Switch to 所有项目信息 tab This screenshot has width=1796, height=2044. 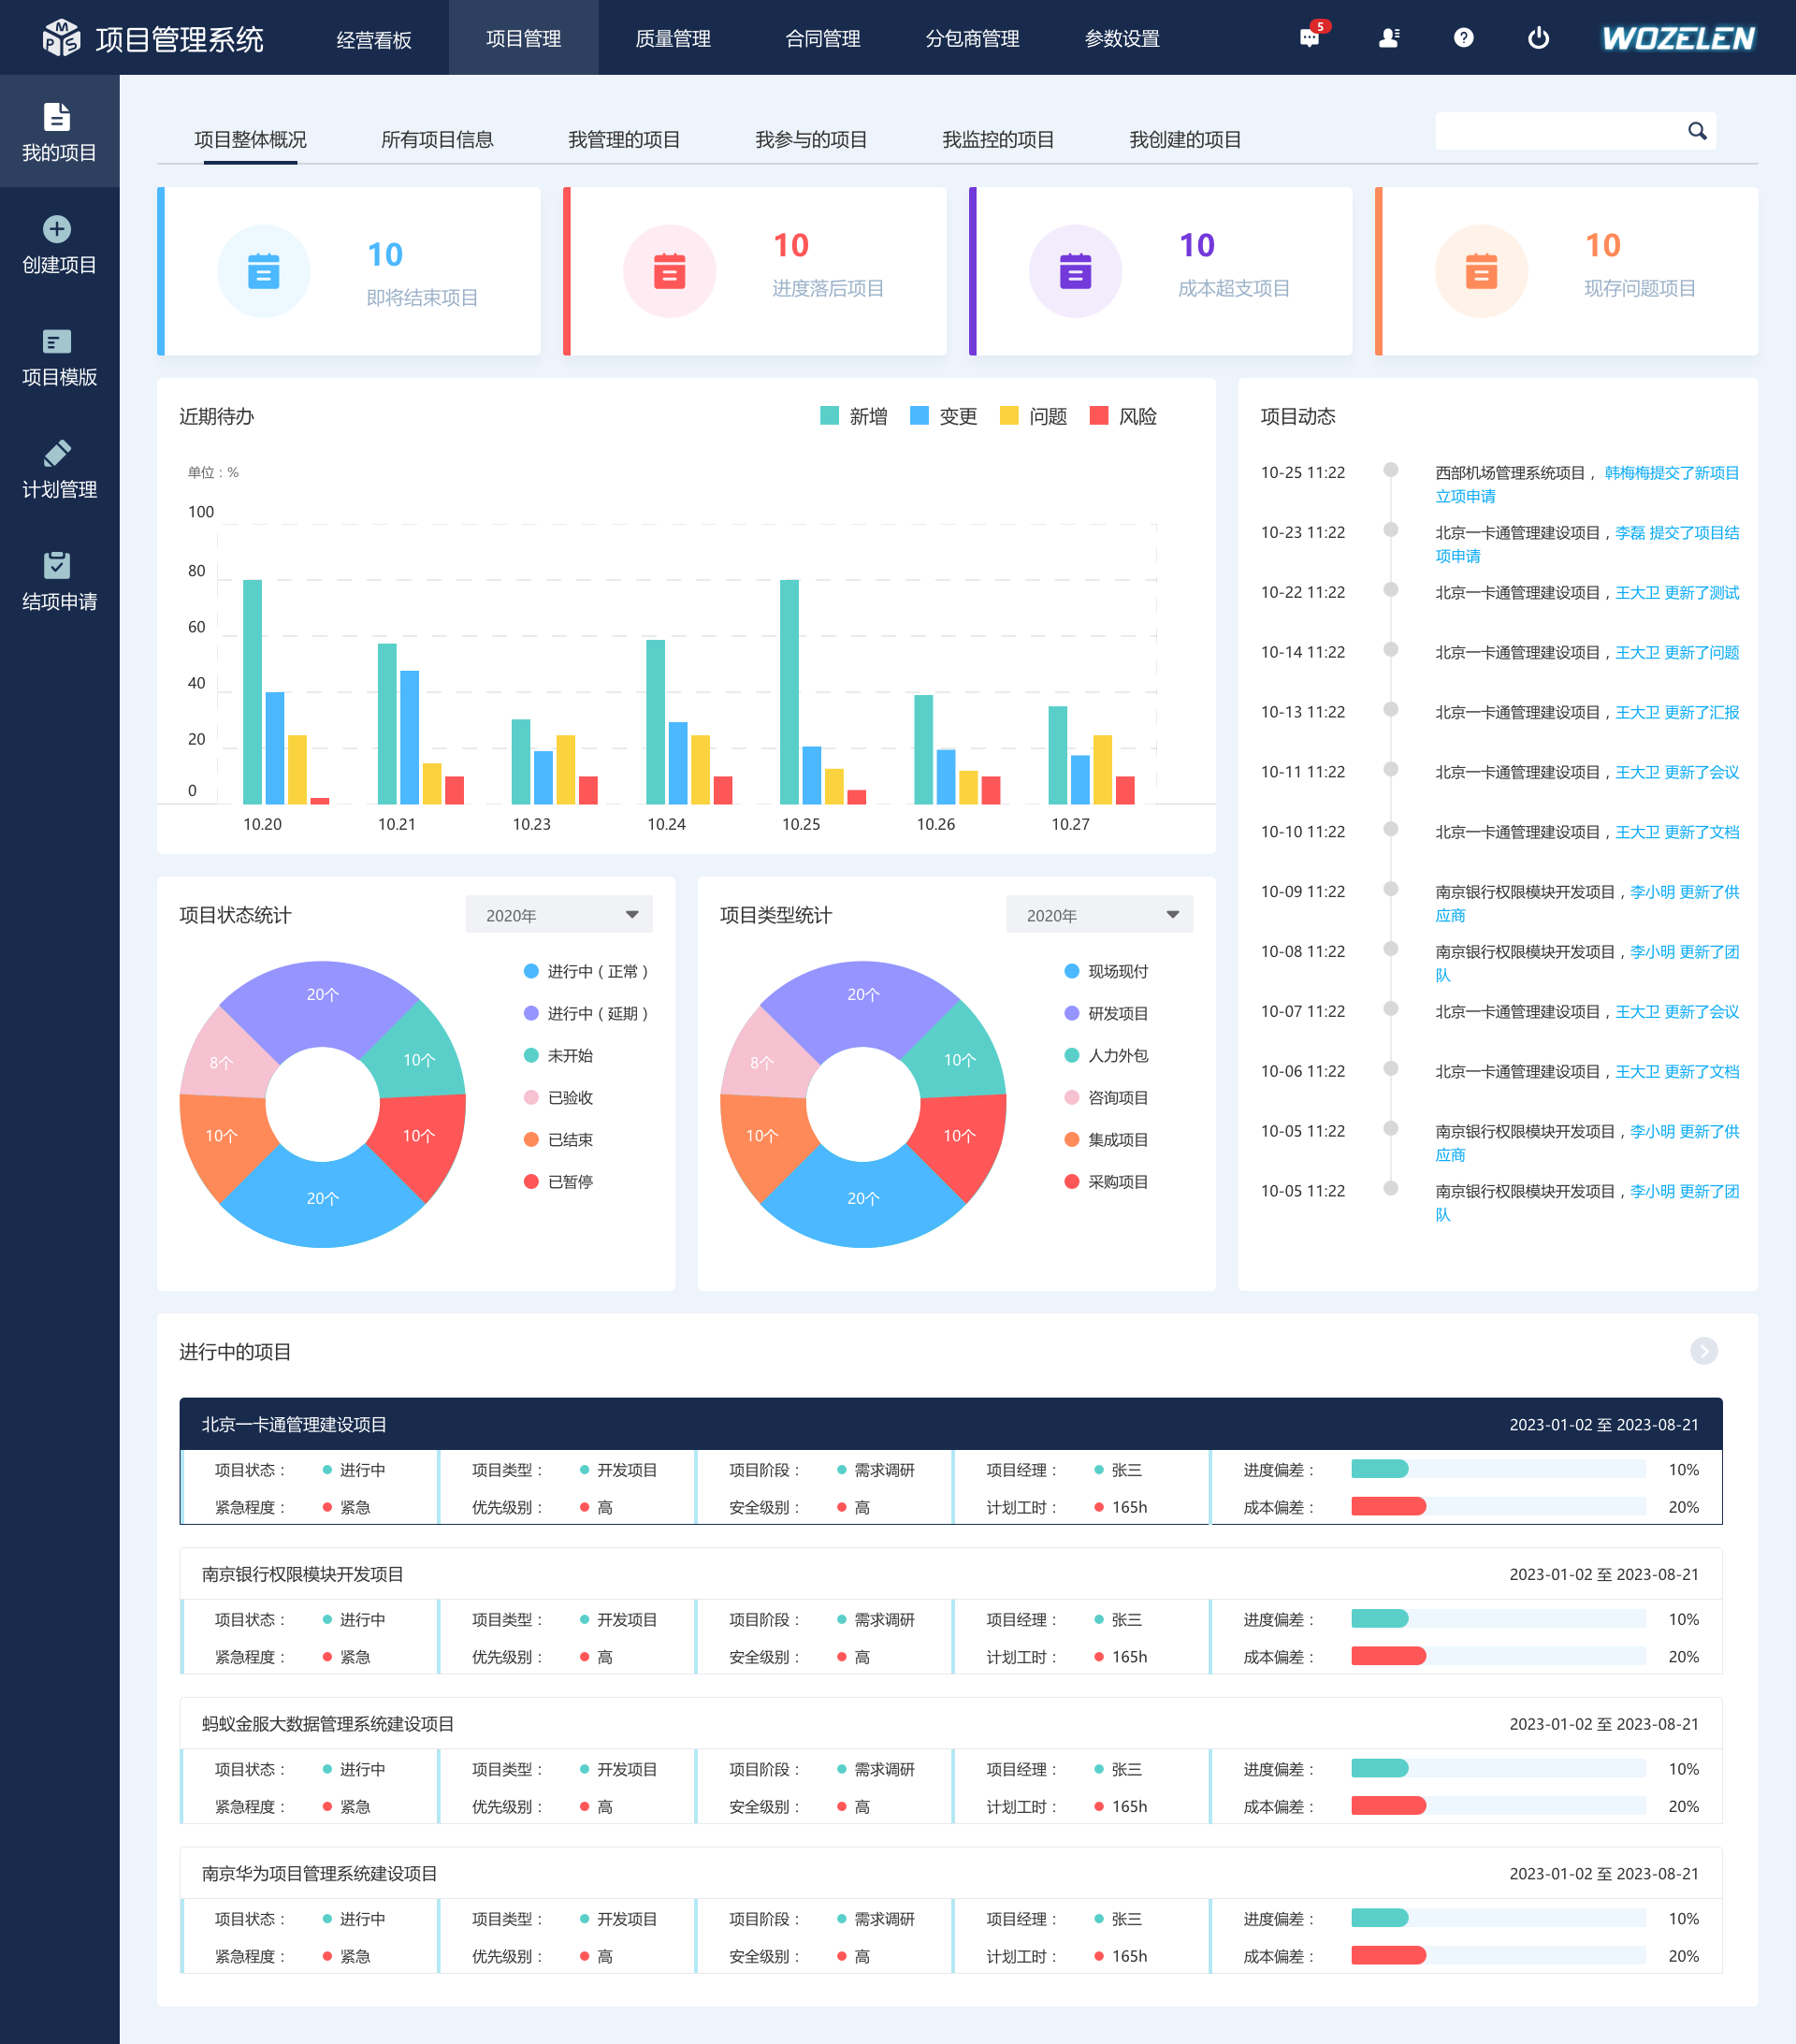click(x=437, y=139)
